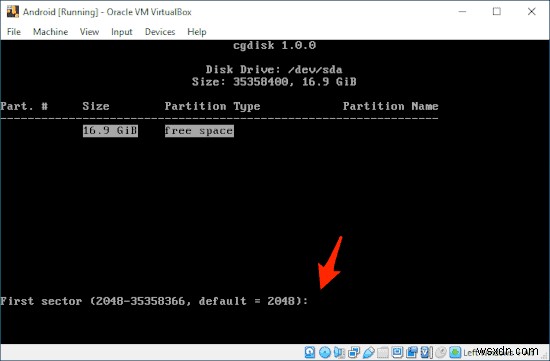Open the Machine menu

coord(51,32)
